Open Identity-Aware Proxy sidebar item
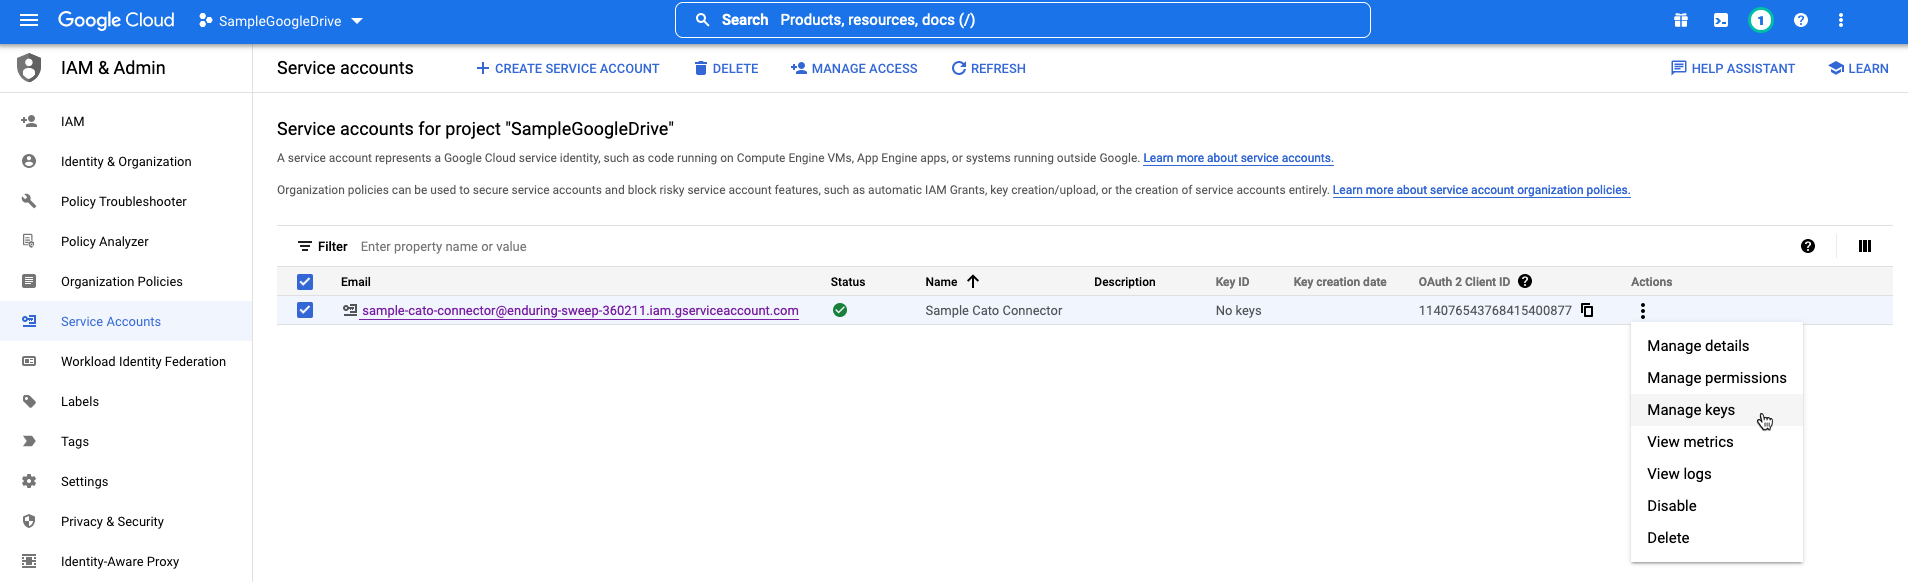 [126, 561]
